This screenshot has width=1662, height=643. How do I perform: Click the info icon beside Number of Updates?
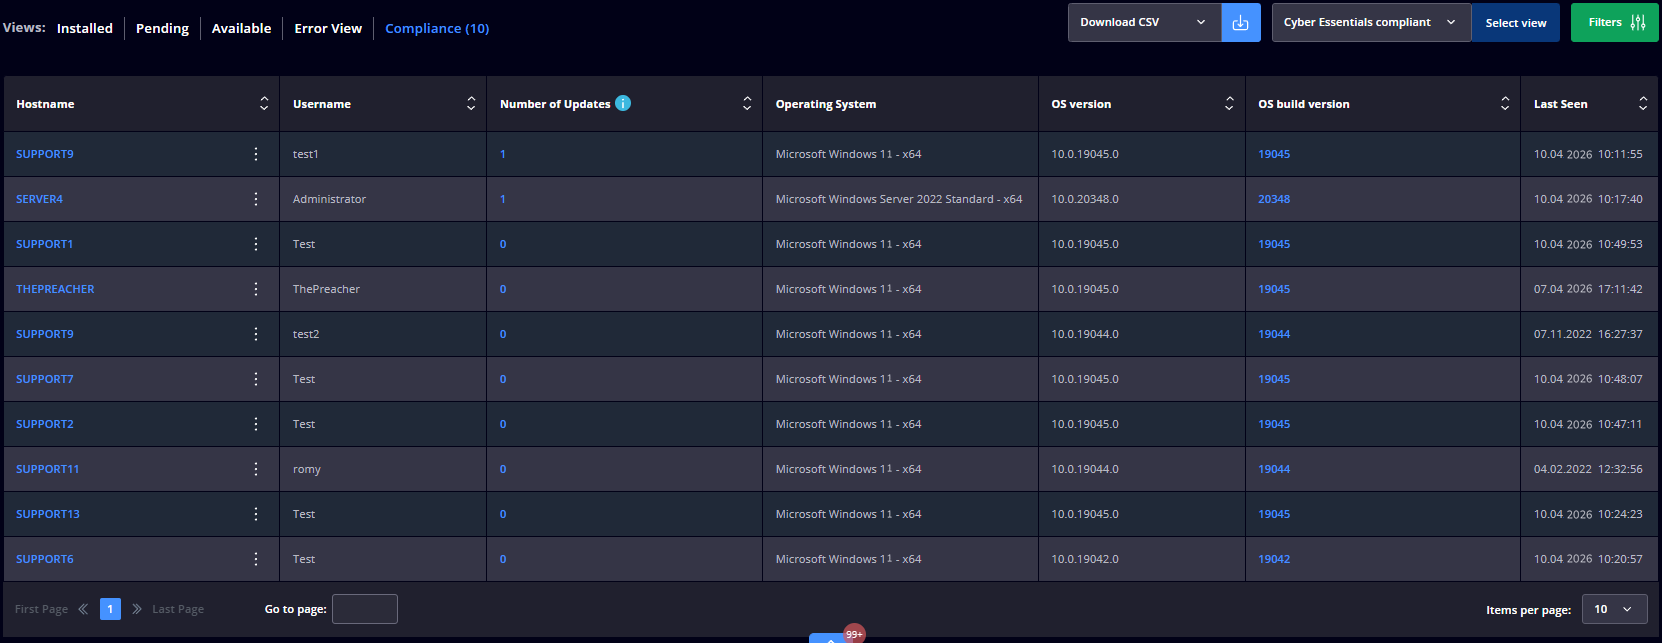623,103
